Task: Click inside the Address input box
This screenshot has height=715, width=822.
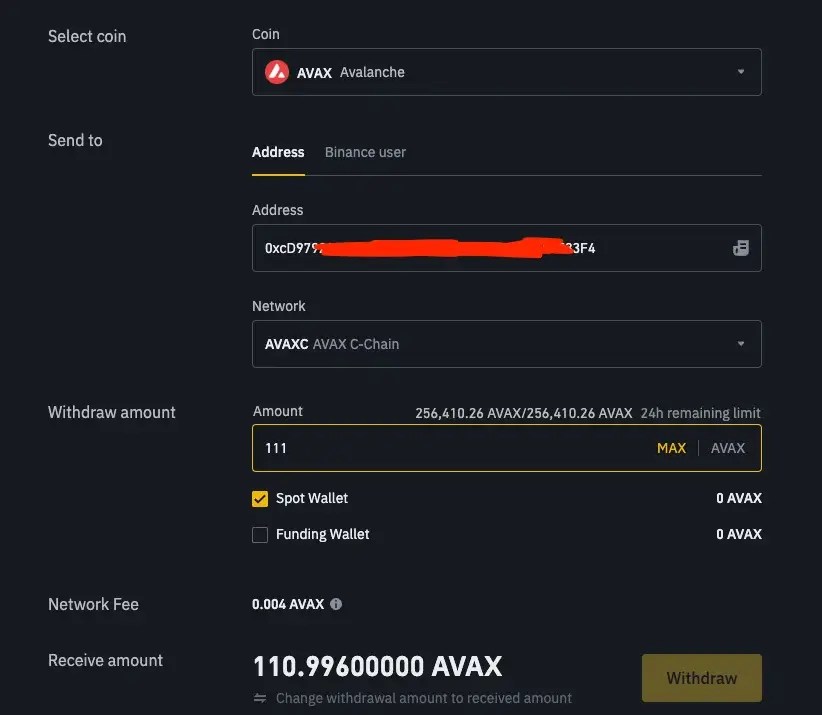Action: tap(450, 247)
